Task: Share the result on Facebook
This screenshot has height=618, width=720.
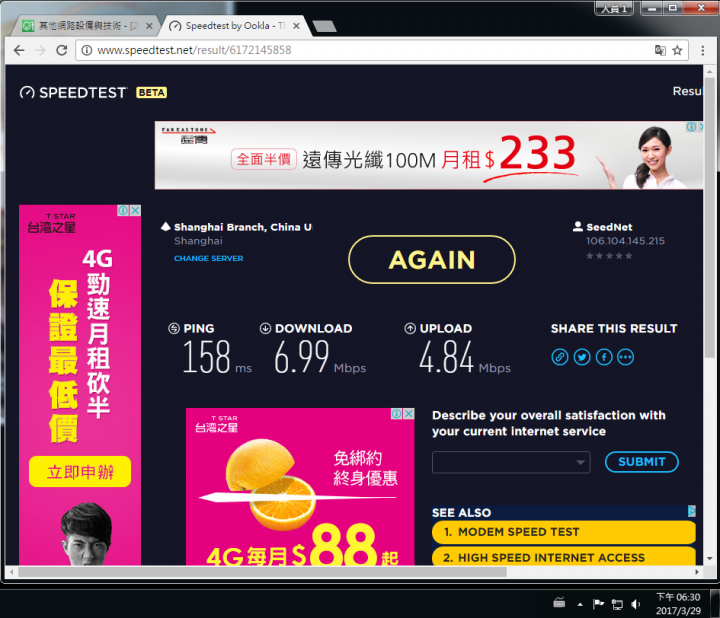Action: [604, 357]
